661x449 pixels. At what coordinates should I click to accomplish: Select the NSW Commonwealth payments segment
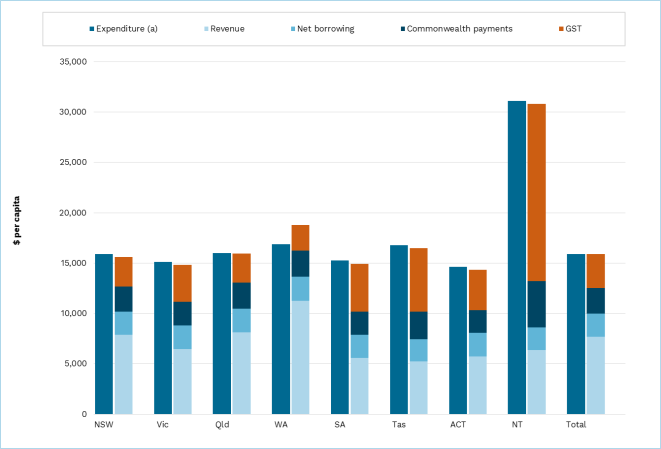(x=124, y=299)
